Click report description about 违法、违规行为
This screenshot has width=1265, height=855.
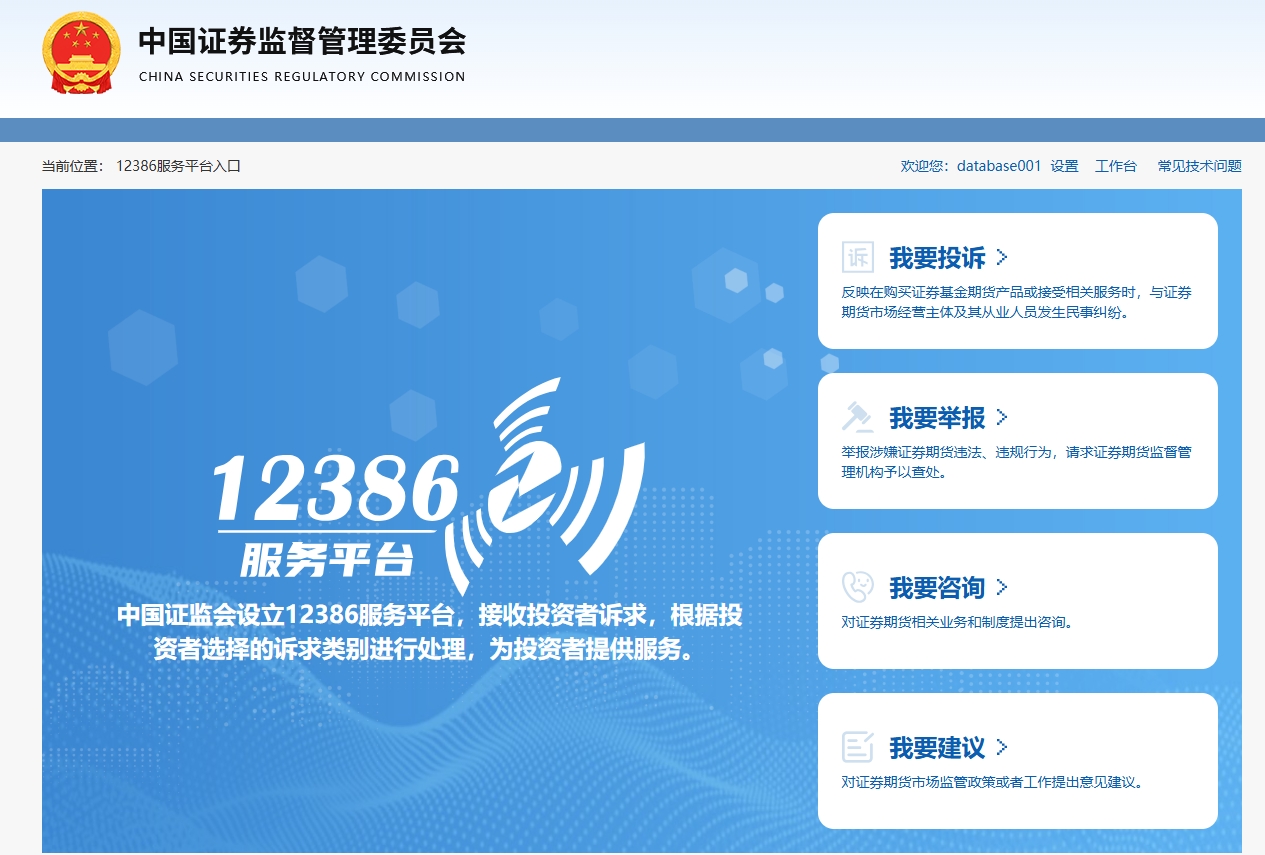coord(1017,462)
